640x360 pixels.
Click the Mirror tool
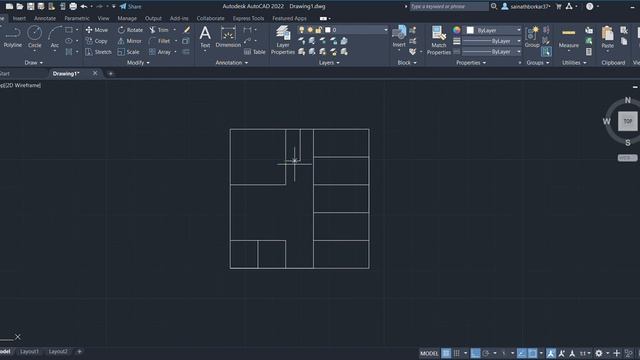129,41
